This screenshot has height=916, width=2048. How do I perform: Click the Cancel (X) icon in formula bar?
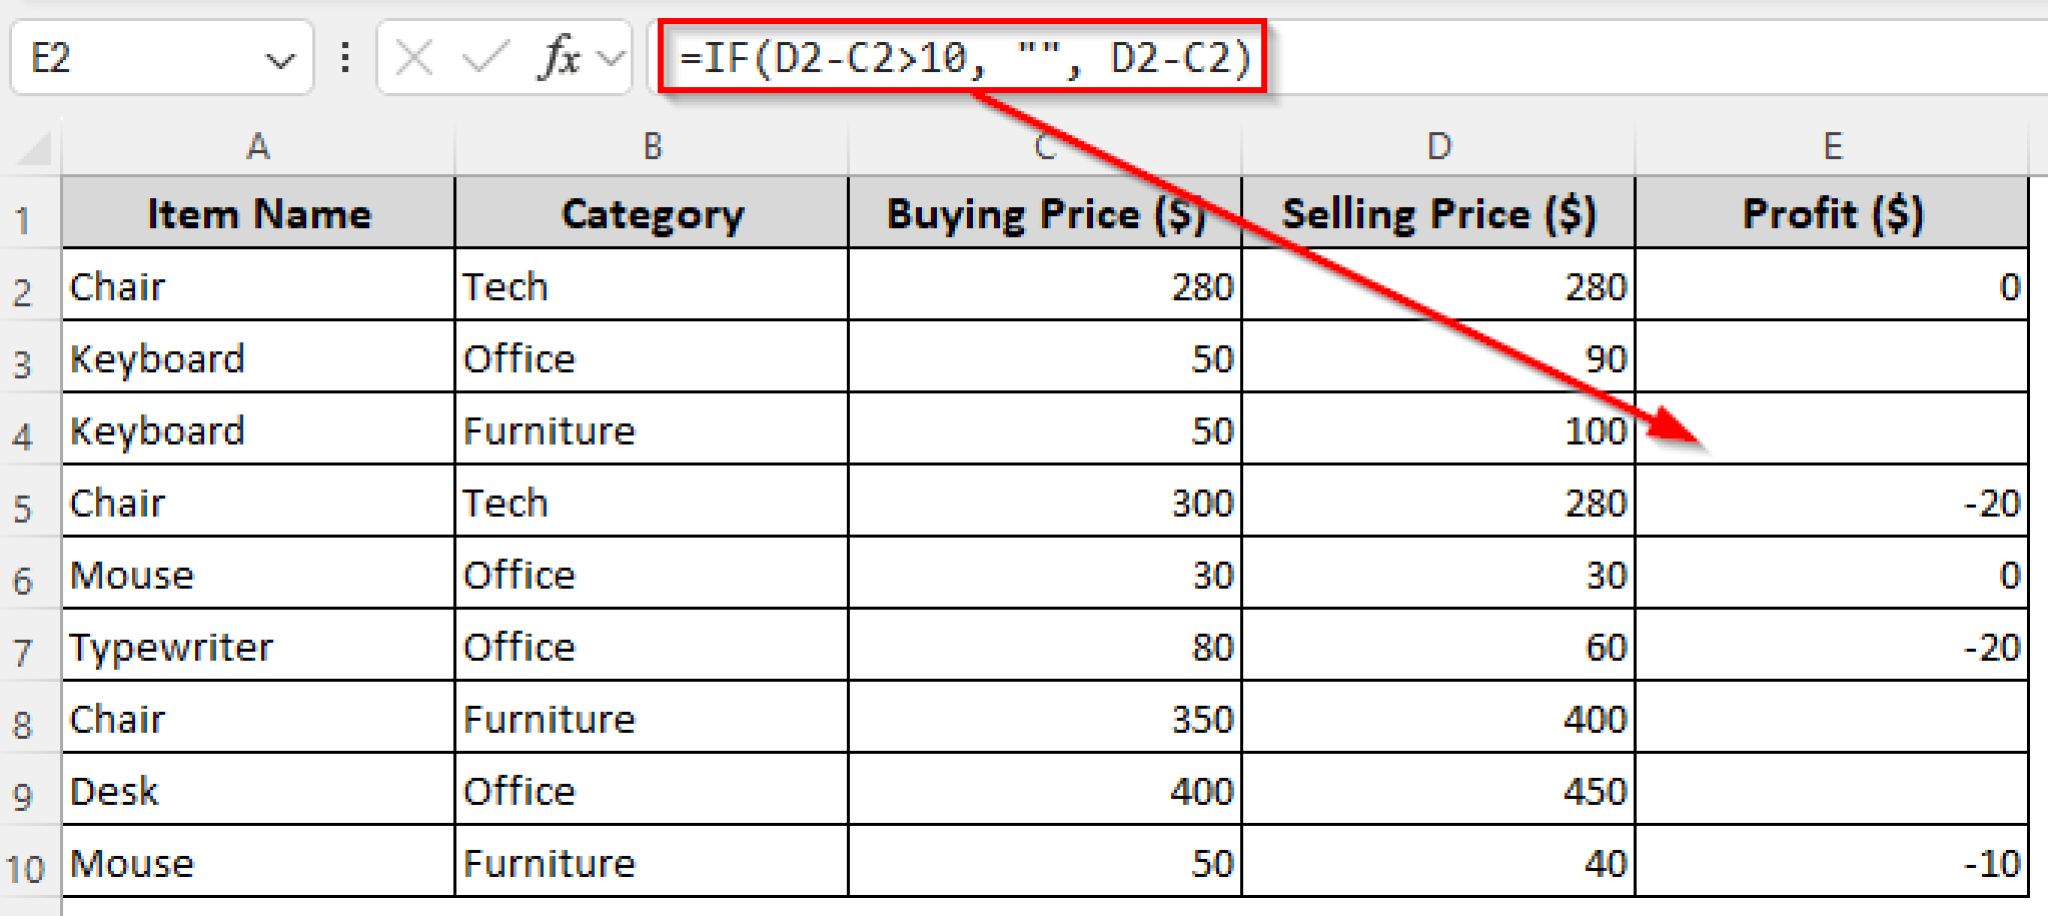[415, 57]
